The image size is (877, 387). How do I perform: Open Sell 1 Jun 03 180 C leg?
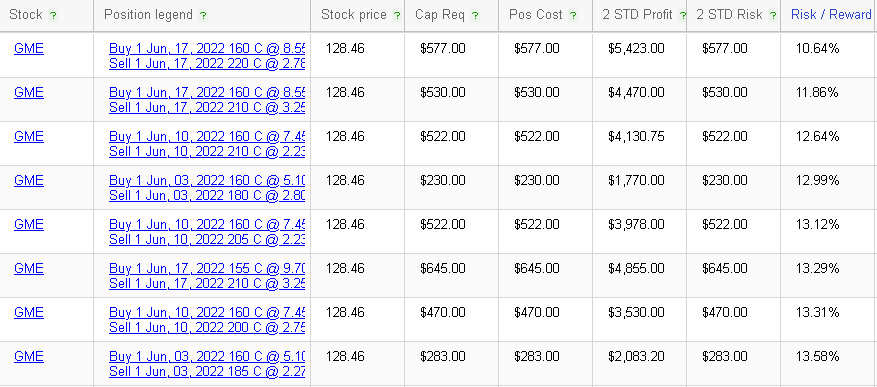[207, 195]
